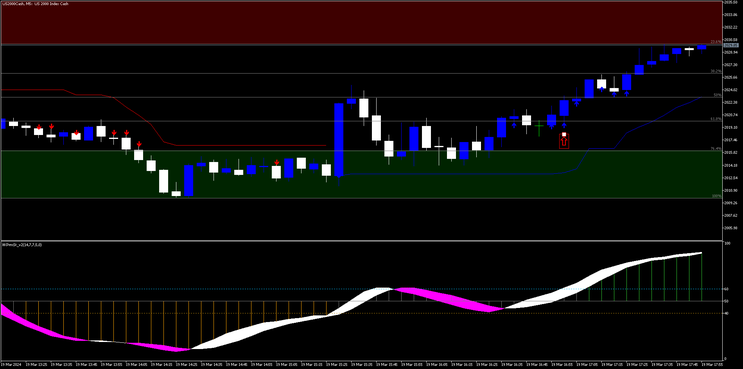Image resolution: width=743 pixels, height=369 pixels.
Task: Select the red outlined up-arrow object
Action: pyautogui.click(x=564, y=141)
